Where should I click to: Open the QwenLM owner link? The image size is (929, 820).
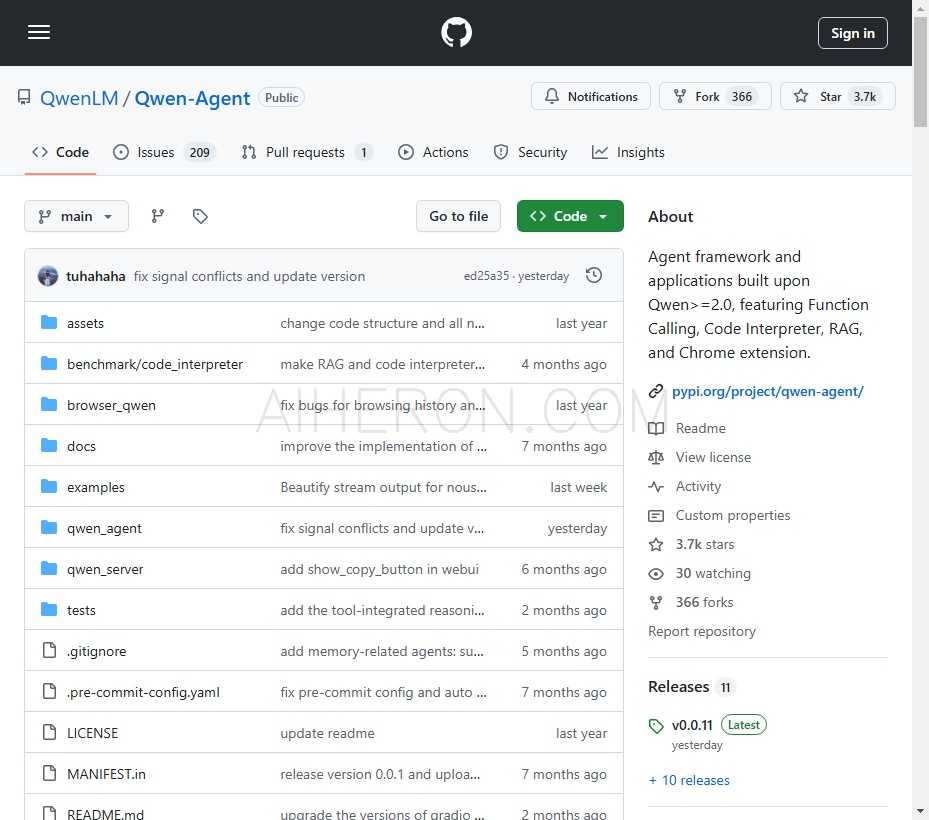[x=79, y=98]
